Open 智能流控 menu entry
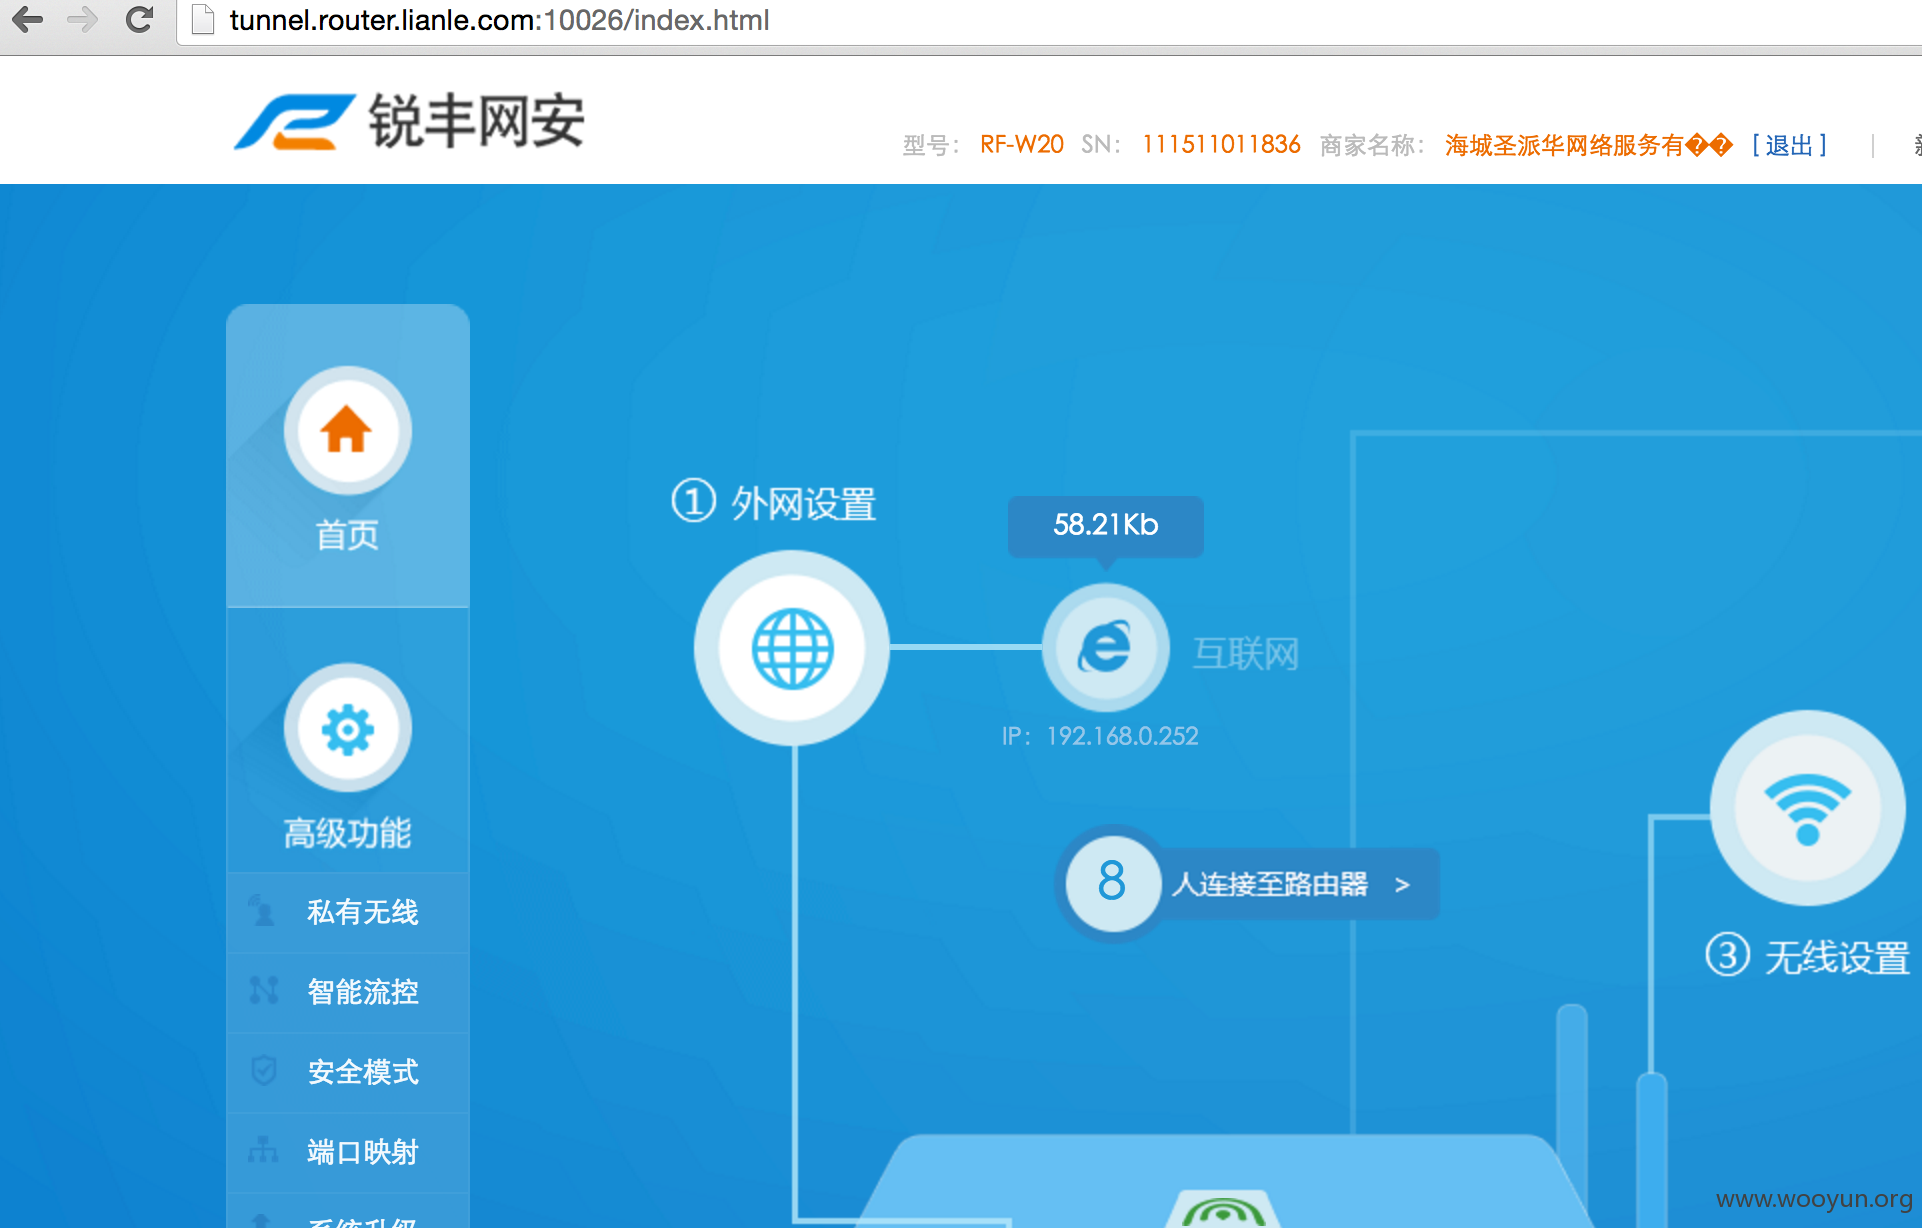This screenshot has width=1922, height=1228. click(348, 992)
